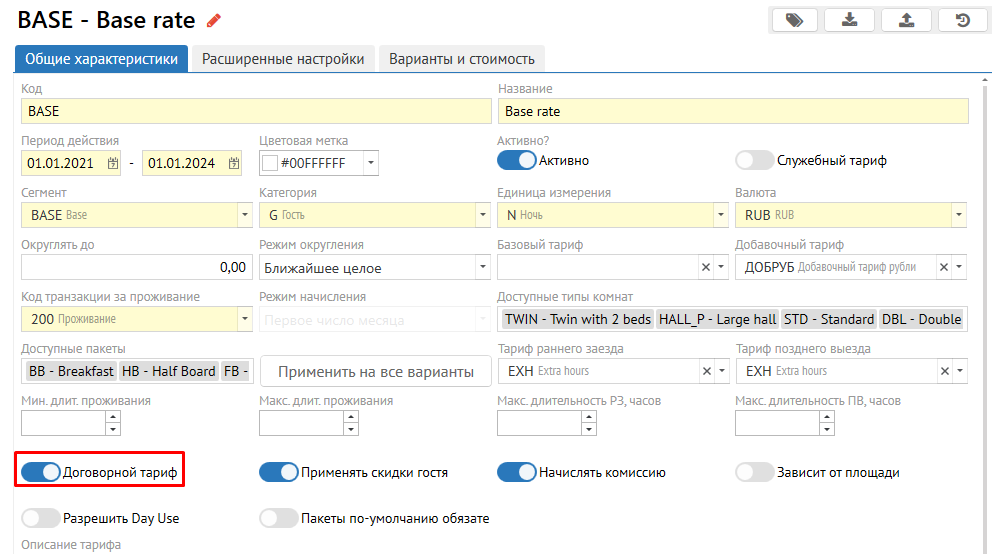Click the upload icon button
Viewport: 992px width, 554px height.
click(906, 20)
